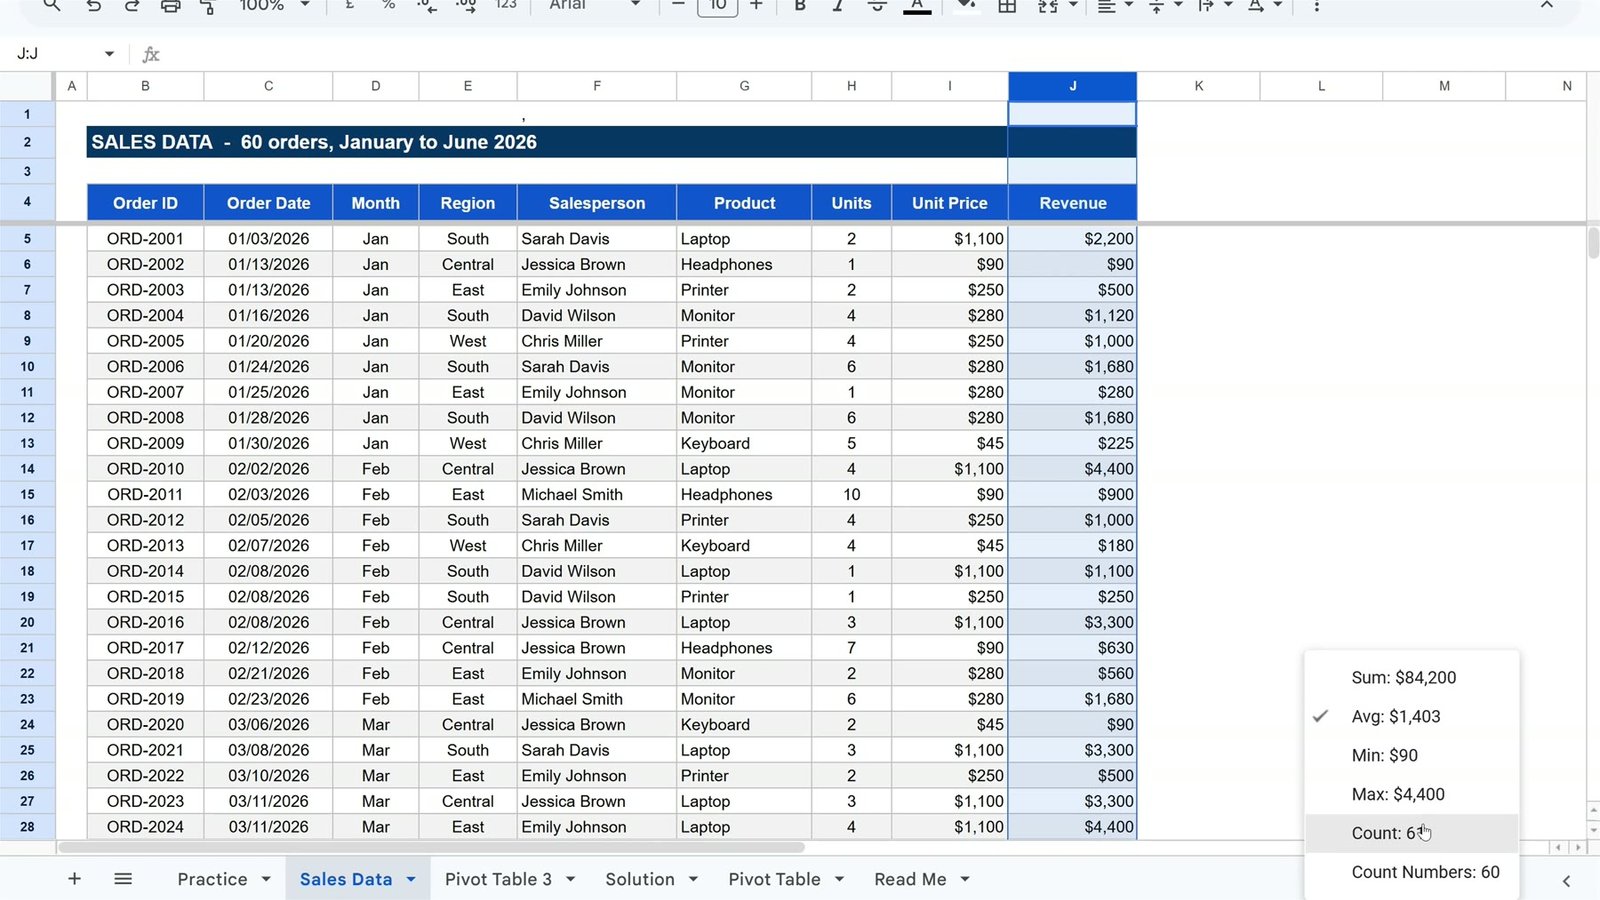Click the fx formula icon
The image size is (1600, 900).
click(151, 54)
